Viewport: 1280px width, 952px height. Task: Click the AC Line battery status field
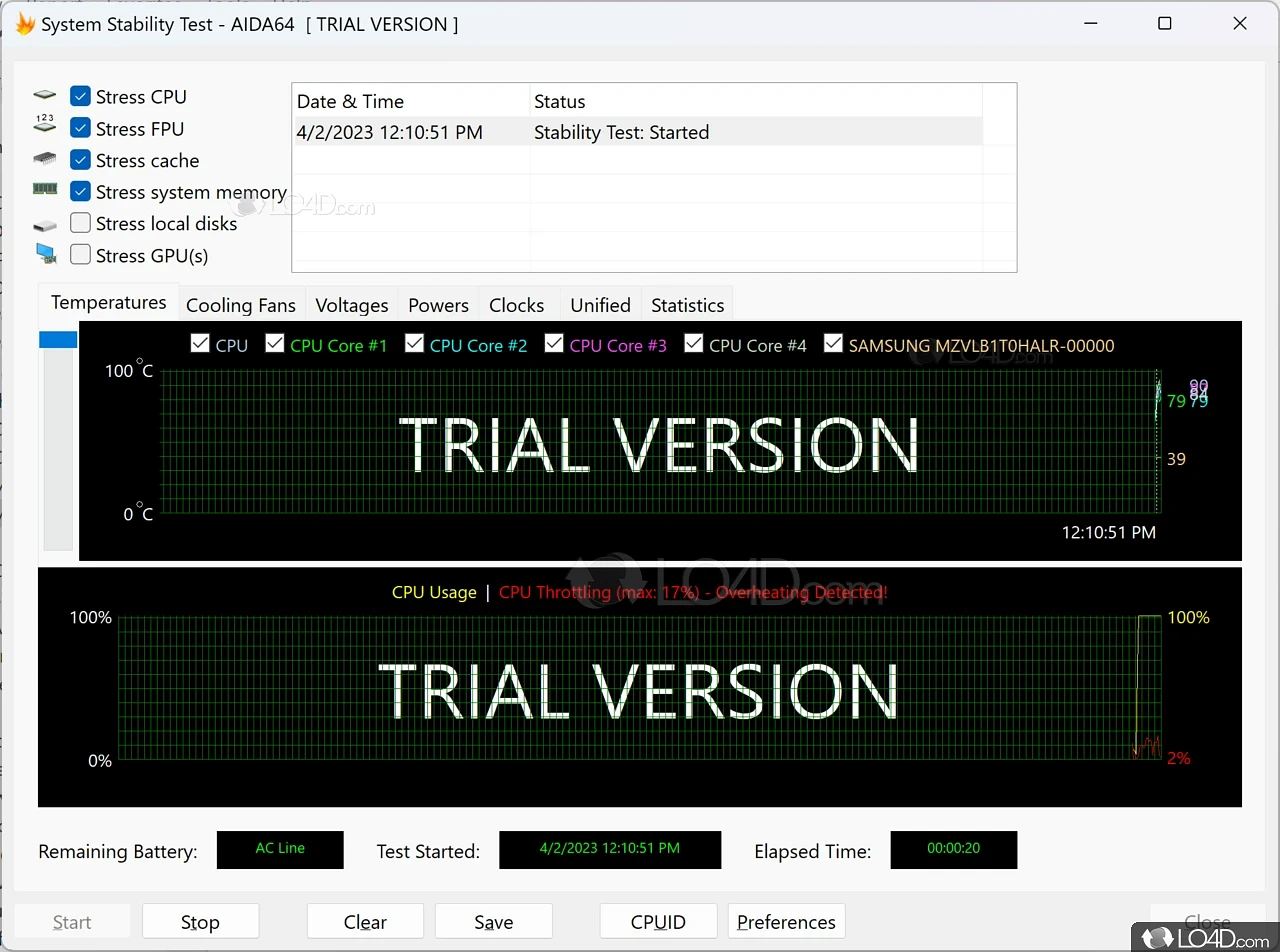click(x=280, y=849)
